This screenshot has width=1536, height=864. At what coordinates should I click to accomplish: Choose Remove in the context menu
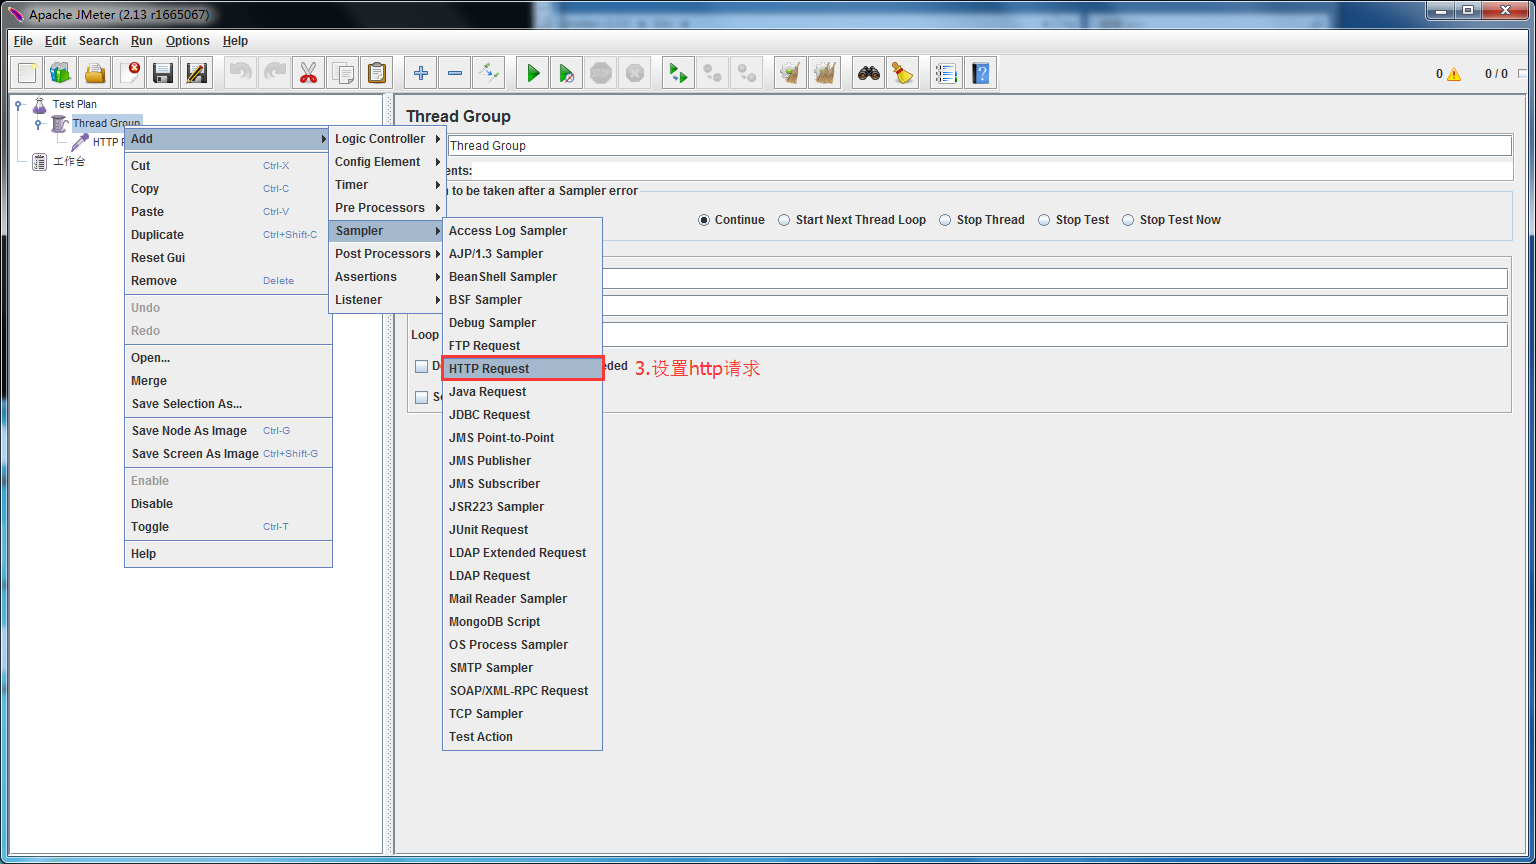pos(228,281)
